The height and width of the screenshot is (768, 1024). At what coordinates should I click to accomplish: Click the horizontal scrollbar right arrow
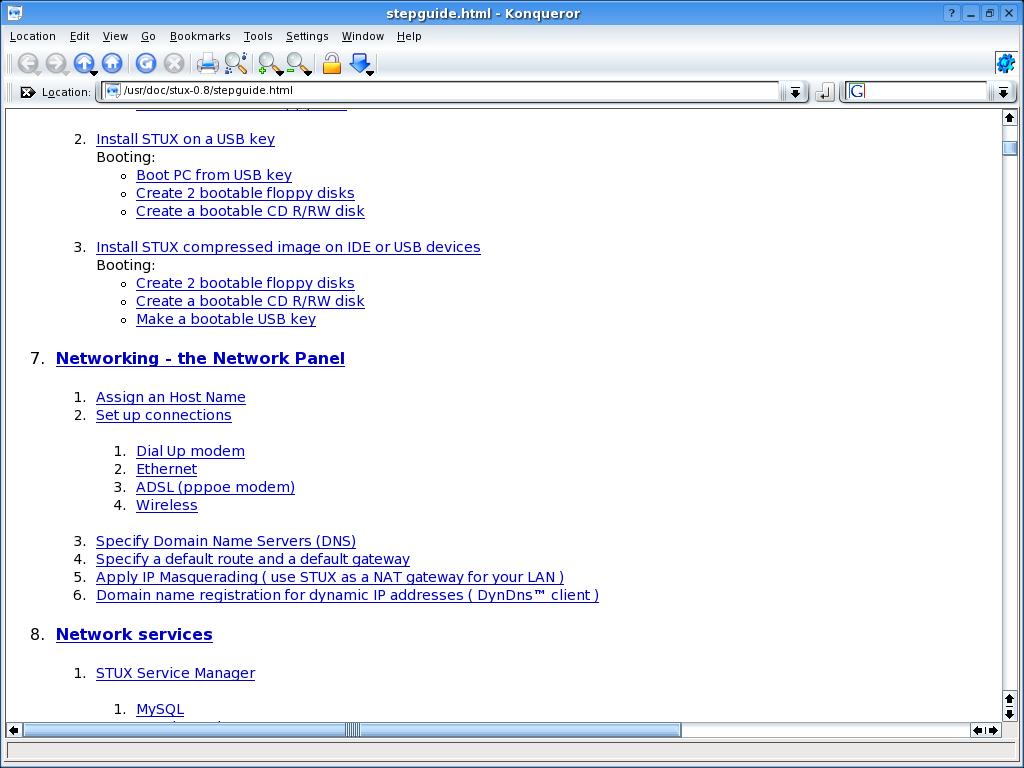(x=993, y=729)
